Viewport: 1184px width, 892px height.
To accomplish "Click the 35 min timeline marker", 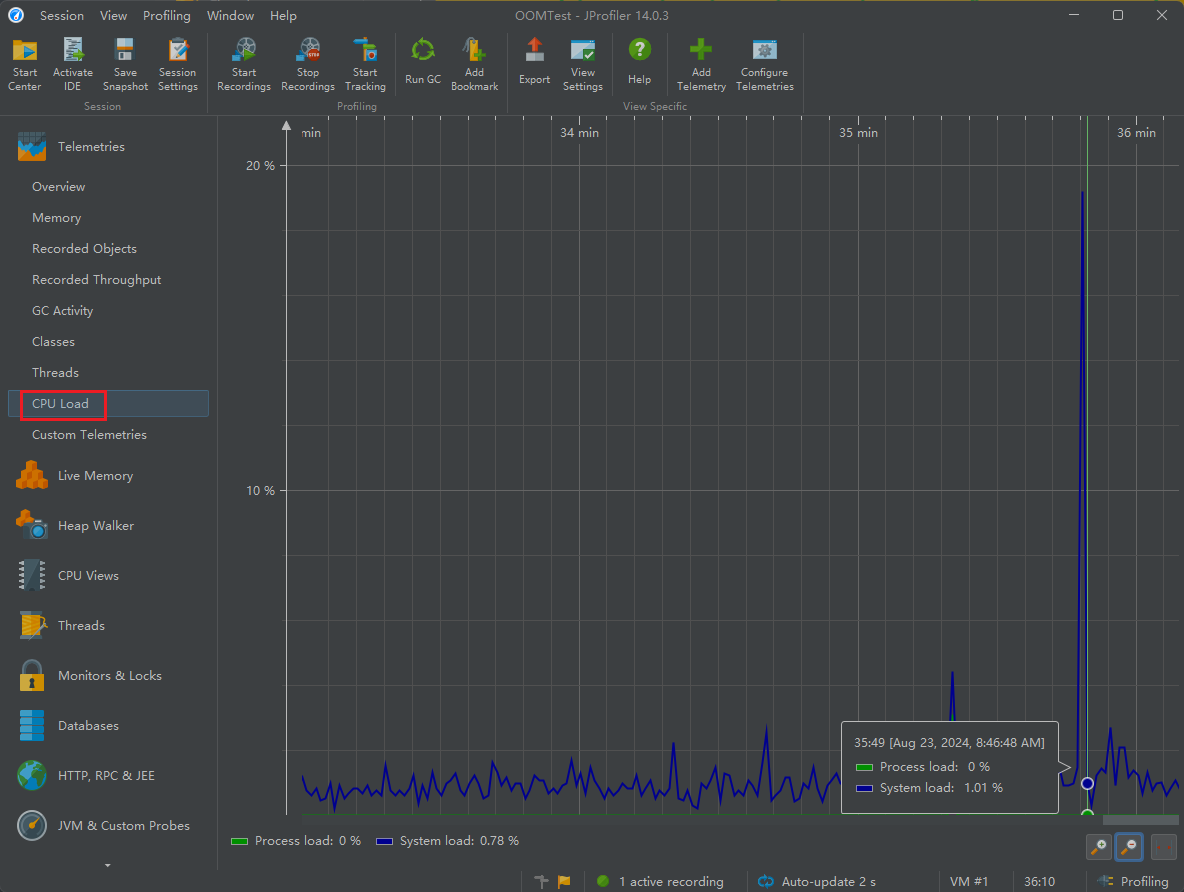I will 859,133.
